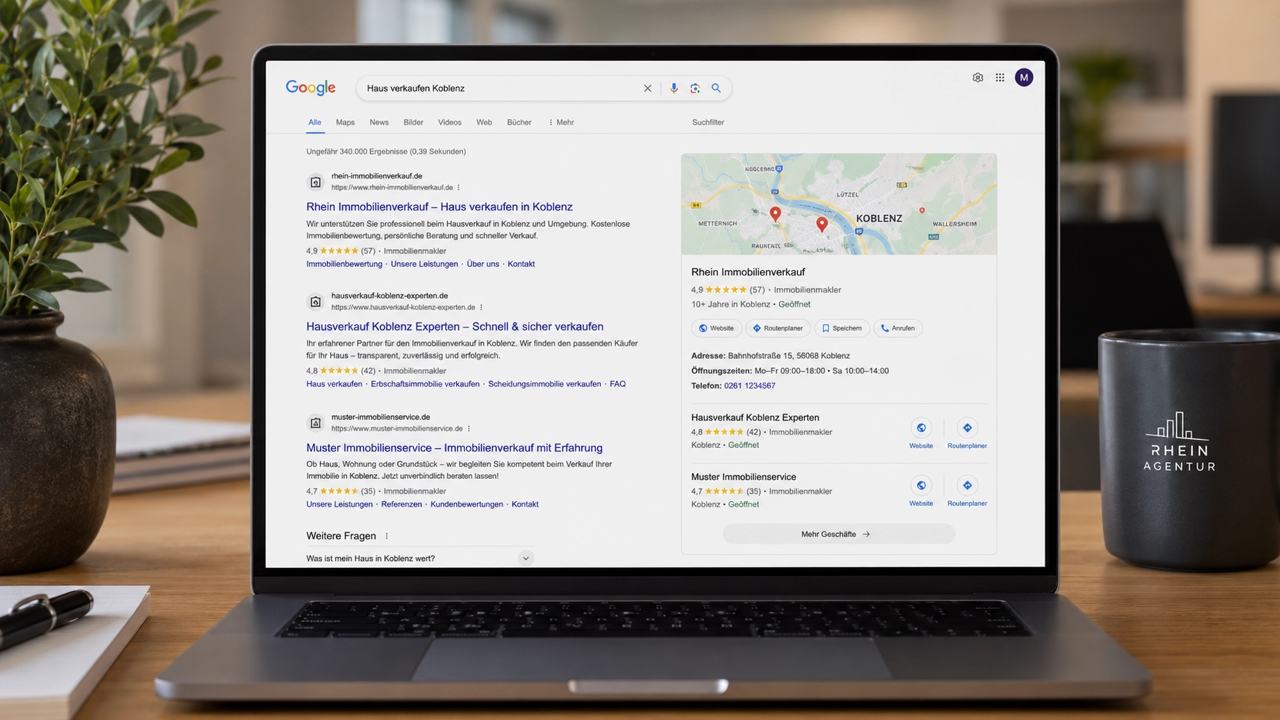
Task: Click the Anrufen chip in the business panel
Action: [898, 328]
